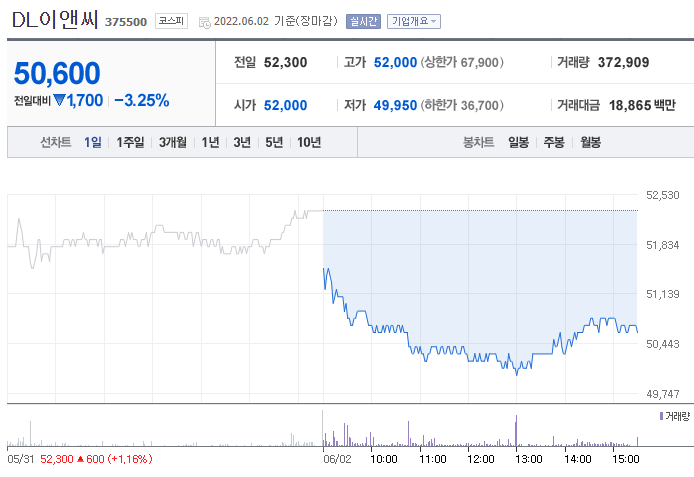Click the 시가 value 52,000
This screenshot has width=694, height=477.
(x=285, y=105)
